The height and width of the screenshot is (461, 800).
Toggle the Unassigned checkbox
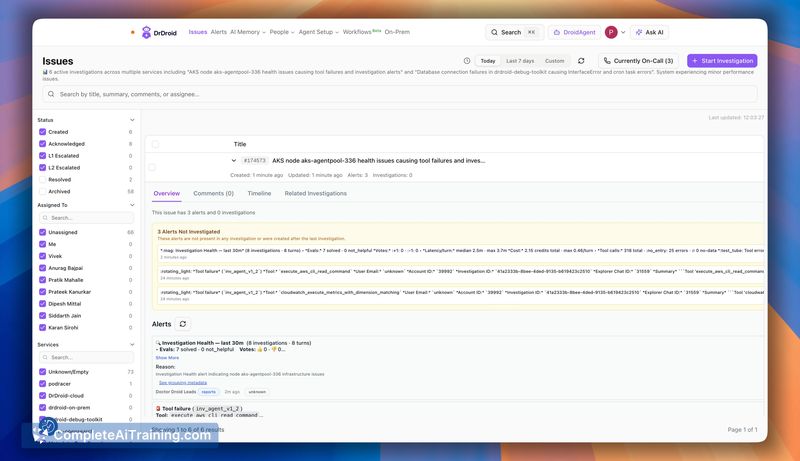(42, 232)
